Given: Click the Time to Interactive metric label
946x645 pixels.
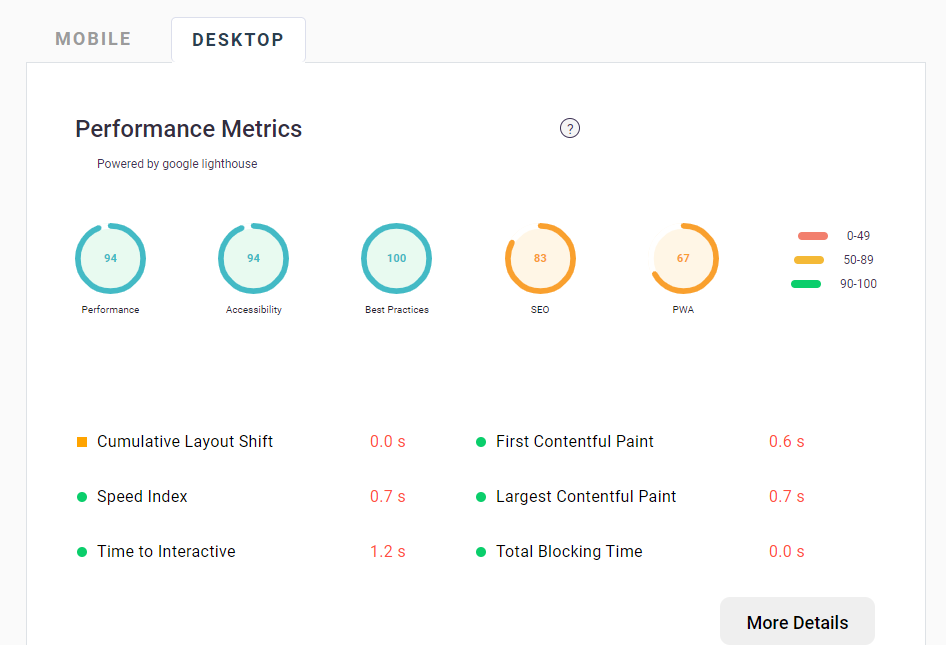Looking at the screenshot, I should tap(166, 551).
